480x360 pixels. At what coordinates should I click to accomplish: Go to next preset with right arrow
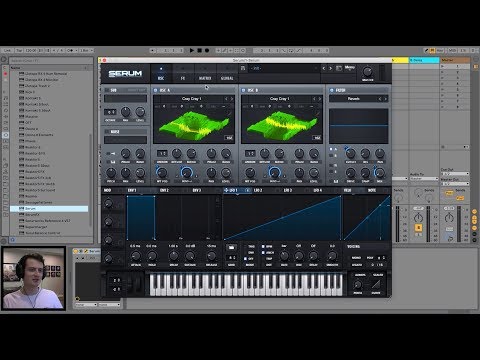coord(330,68)
